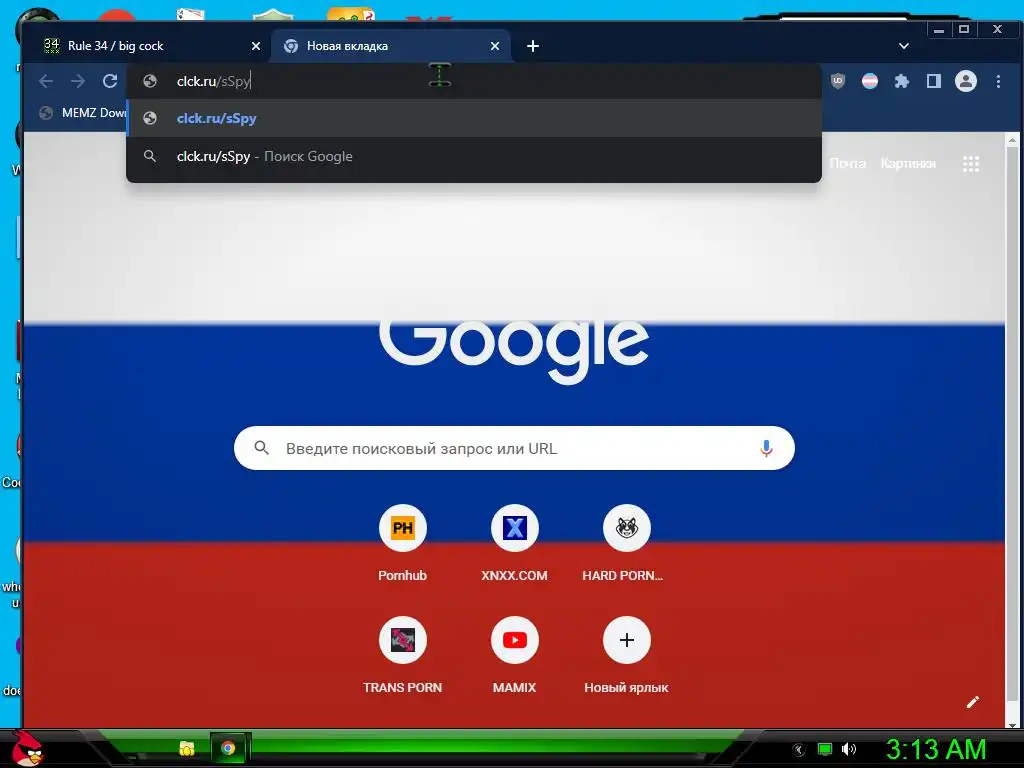Click the address bar containing clck.ru/sSpy

click(474, 81)
